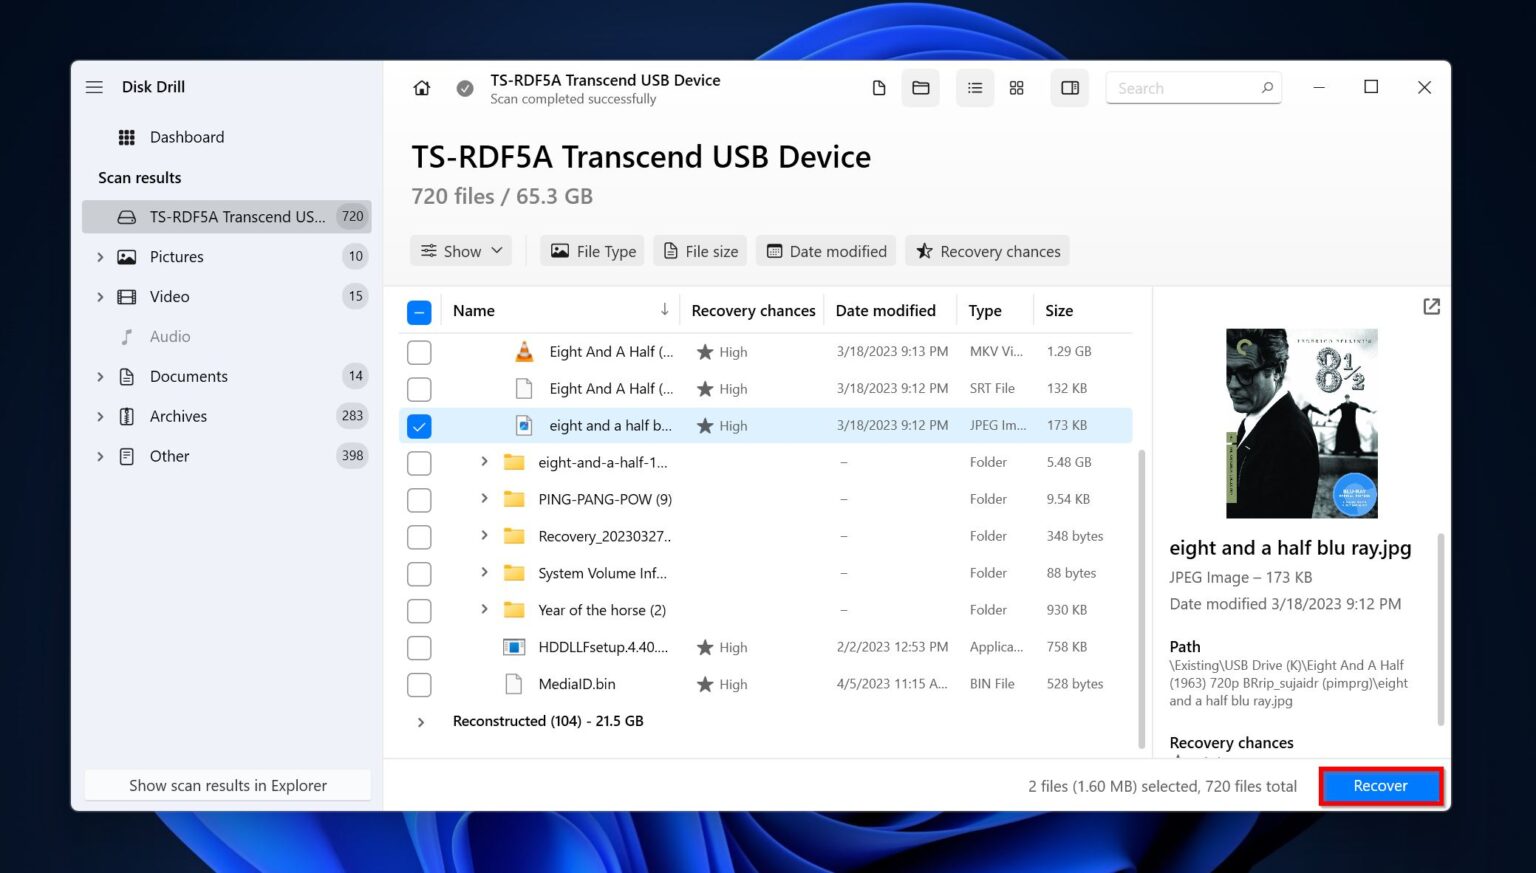Check the checkbox for MediaID.bin
The height and width of the screenshot is (873, 1536).
coord(419,684)
